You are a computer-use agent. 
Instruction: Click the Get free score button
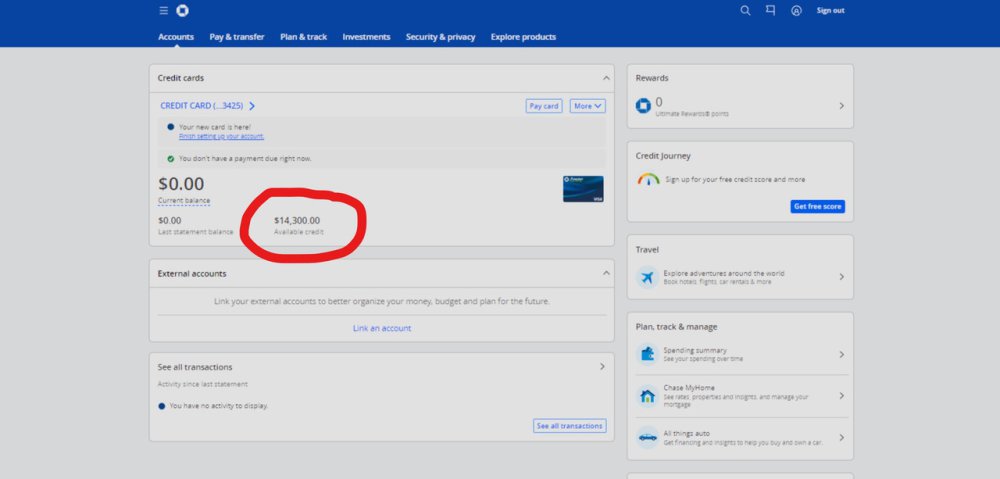coord(818,207)
